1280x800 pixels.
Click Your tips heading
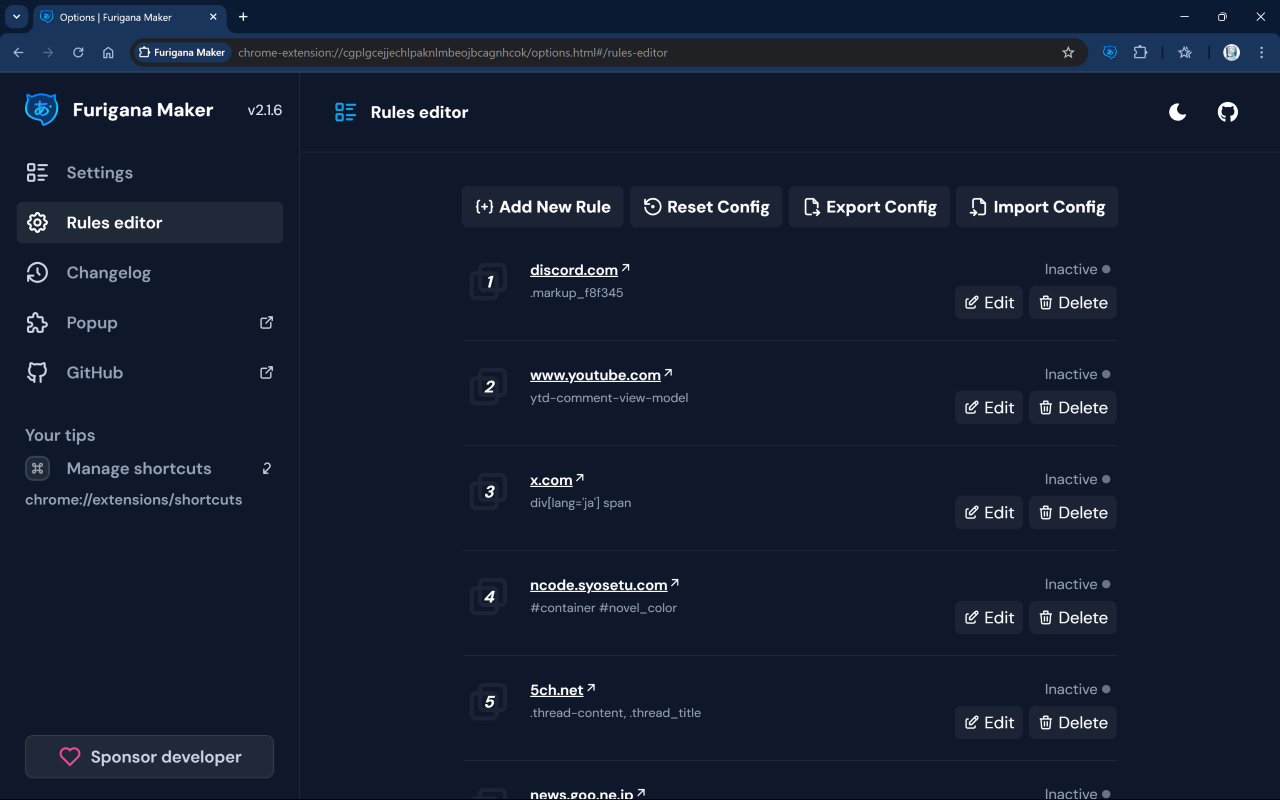pos(60,435)
